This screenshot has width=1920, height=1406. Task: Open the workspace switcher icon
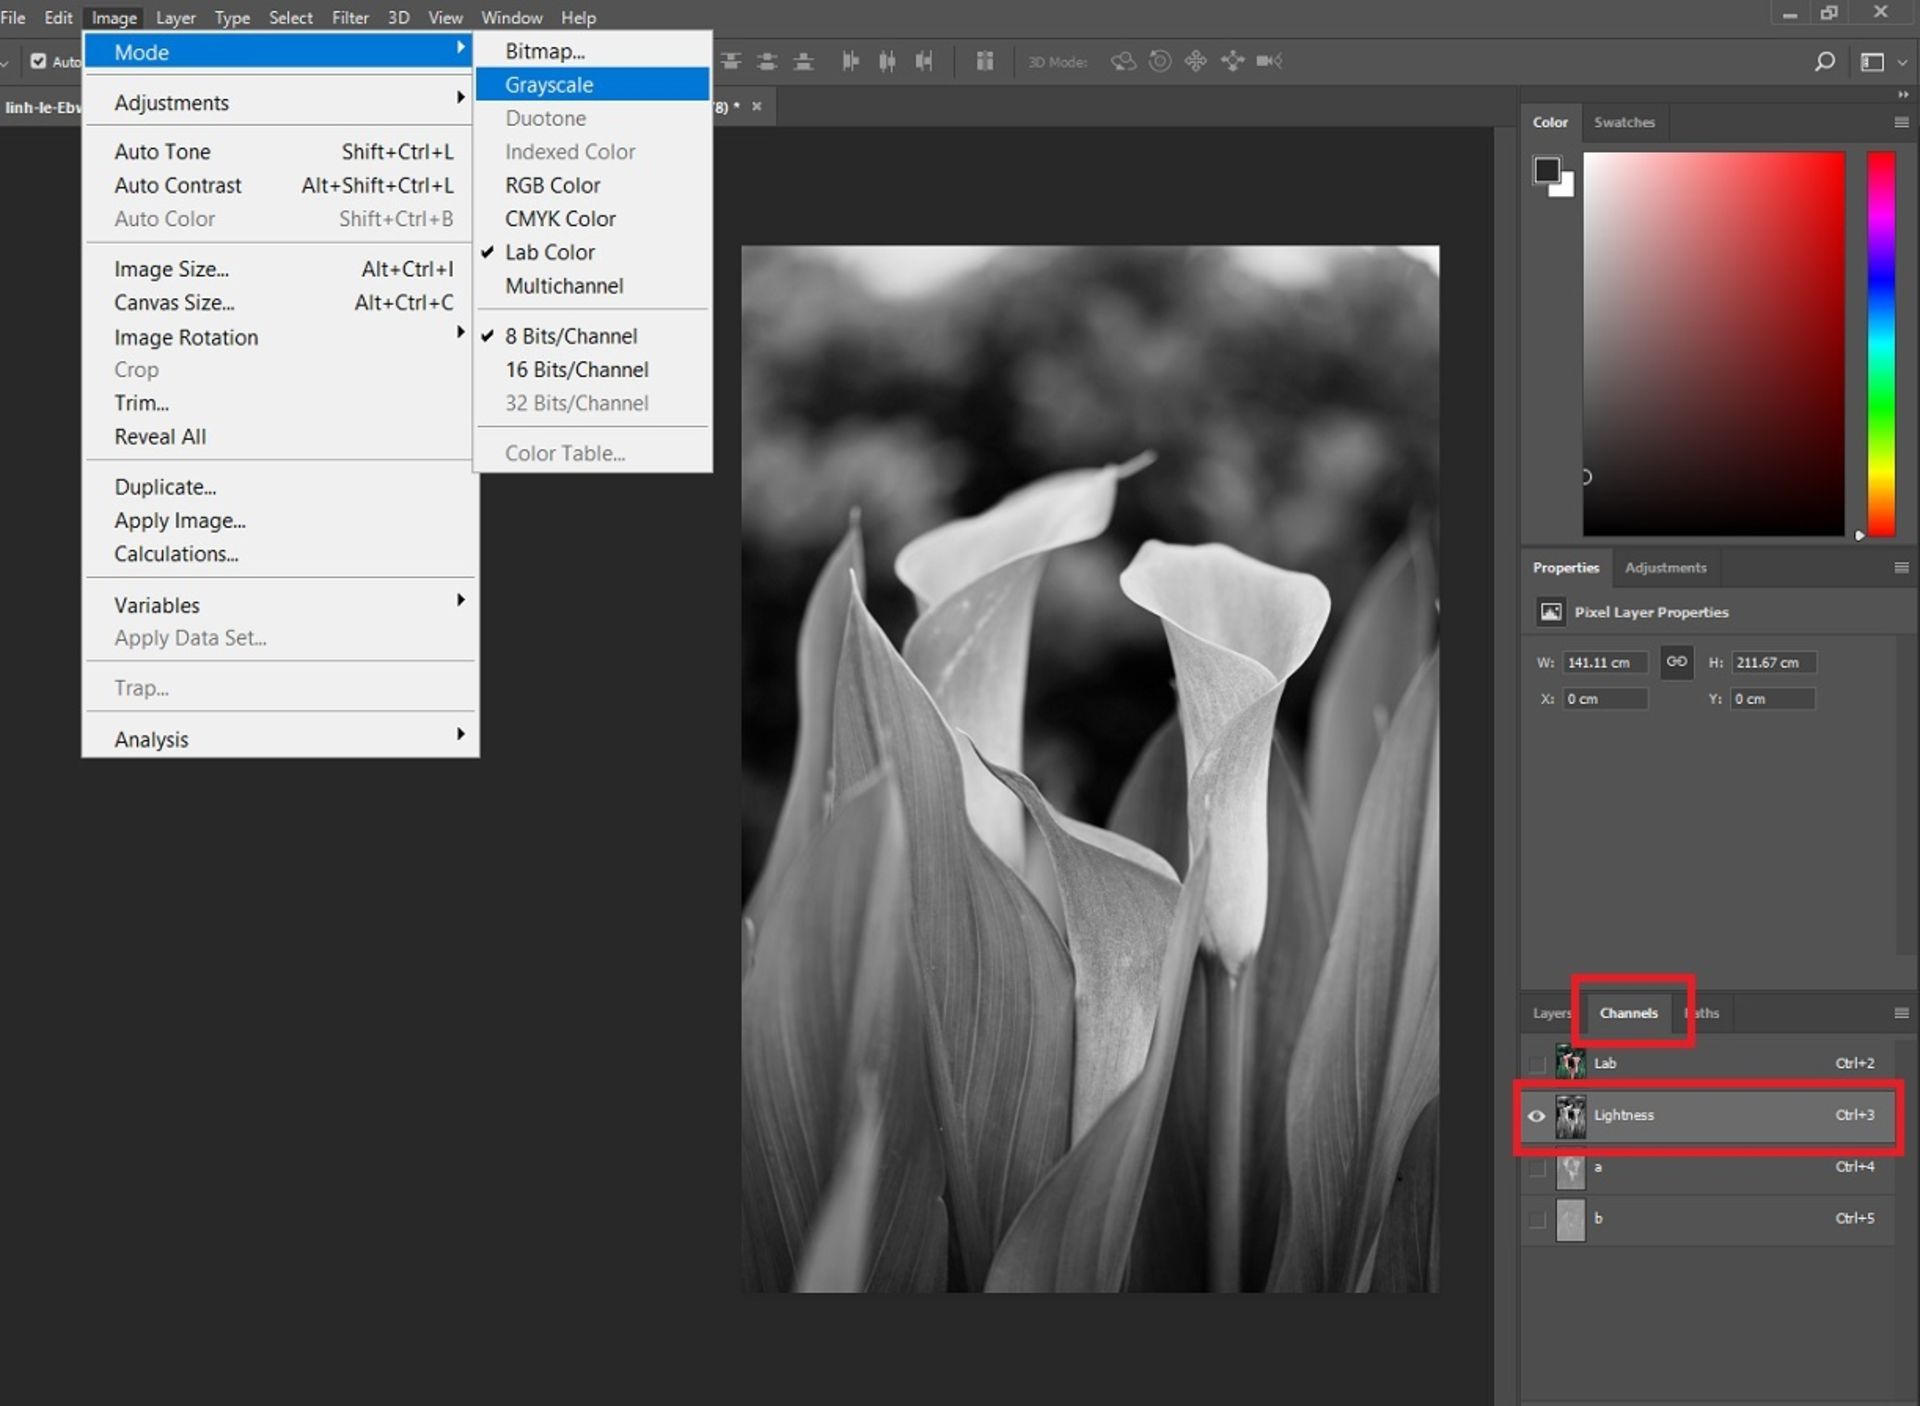(1873, 62)
